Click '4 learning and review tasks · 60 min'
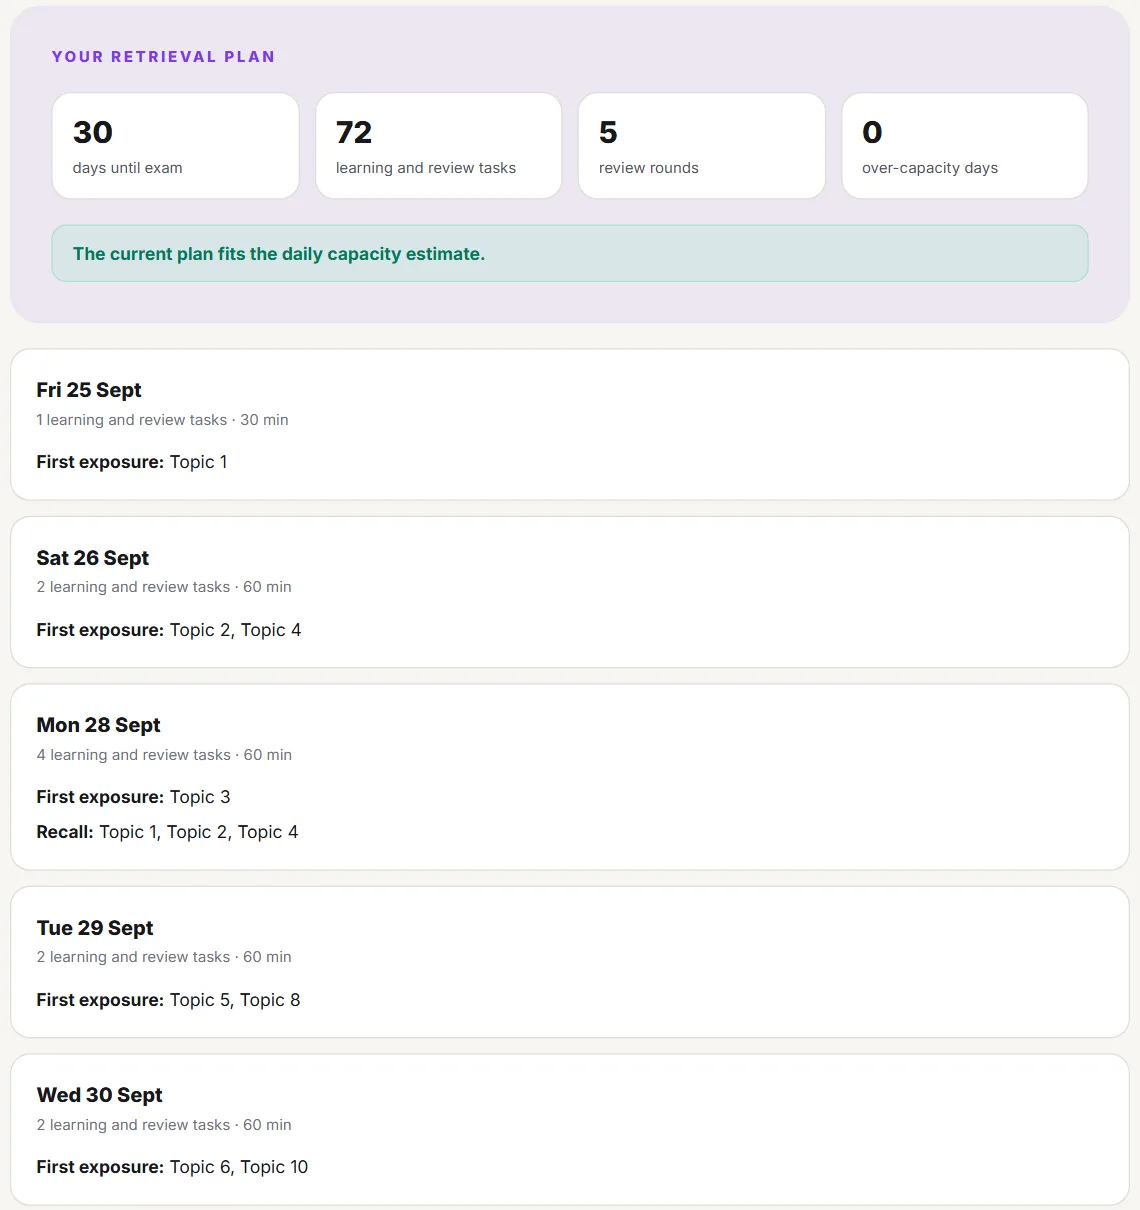This screenshot has width=1140, height=1210. pyautogui.click(x=164, y=755)
